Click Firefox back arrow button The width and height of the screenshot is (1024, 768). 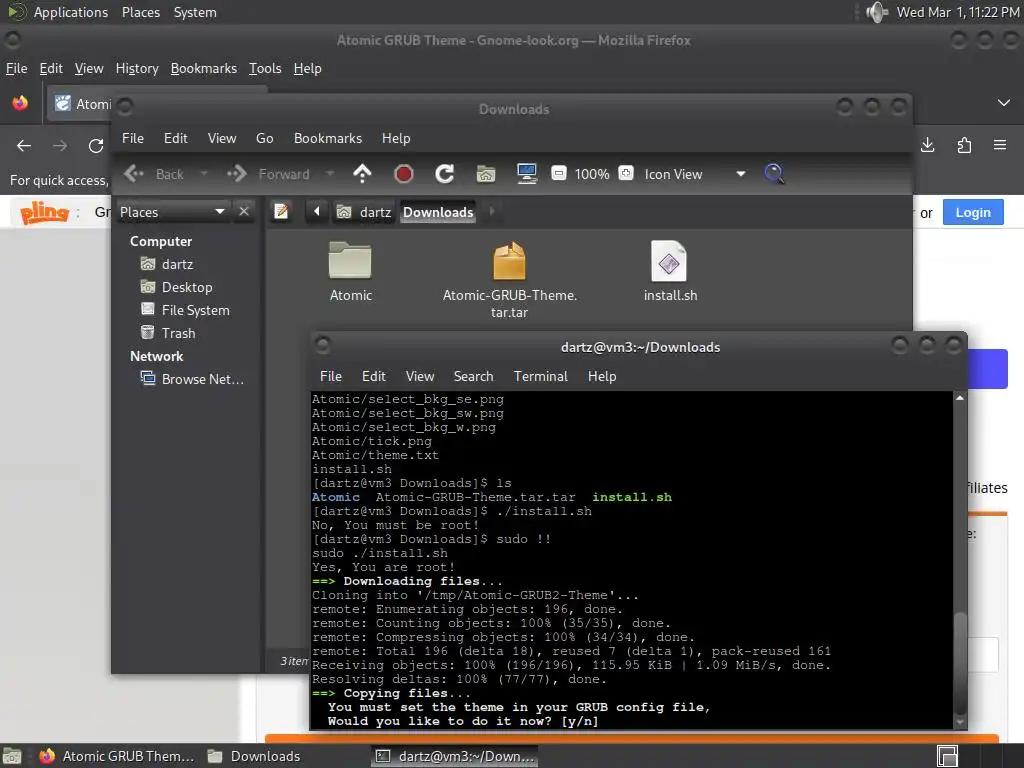(x=24, y=146)
